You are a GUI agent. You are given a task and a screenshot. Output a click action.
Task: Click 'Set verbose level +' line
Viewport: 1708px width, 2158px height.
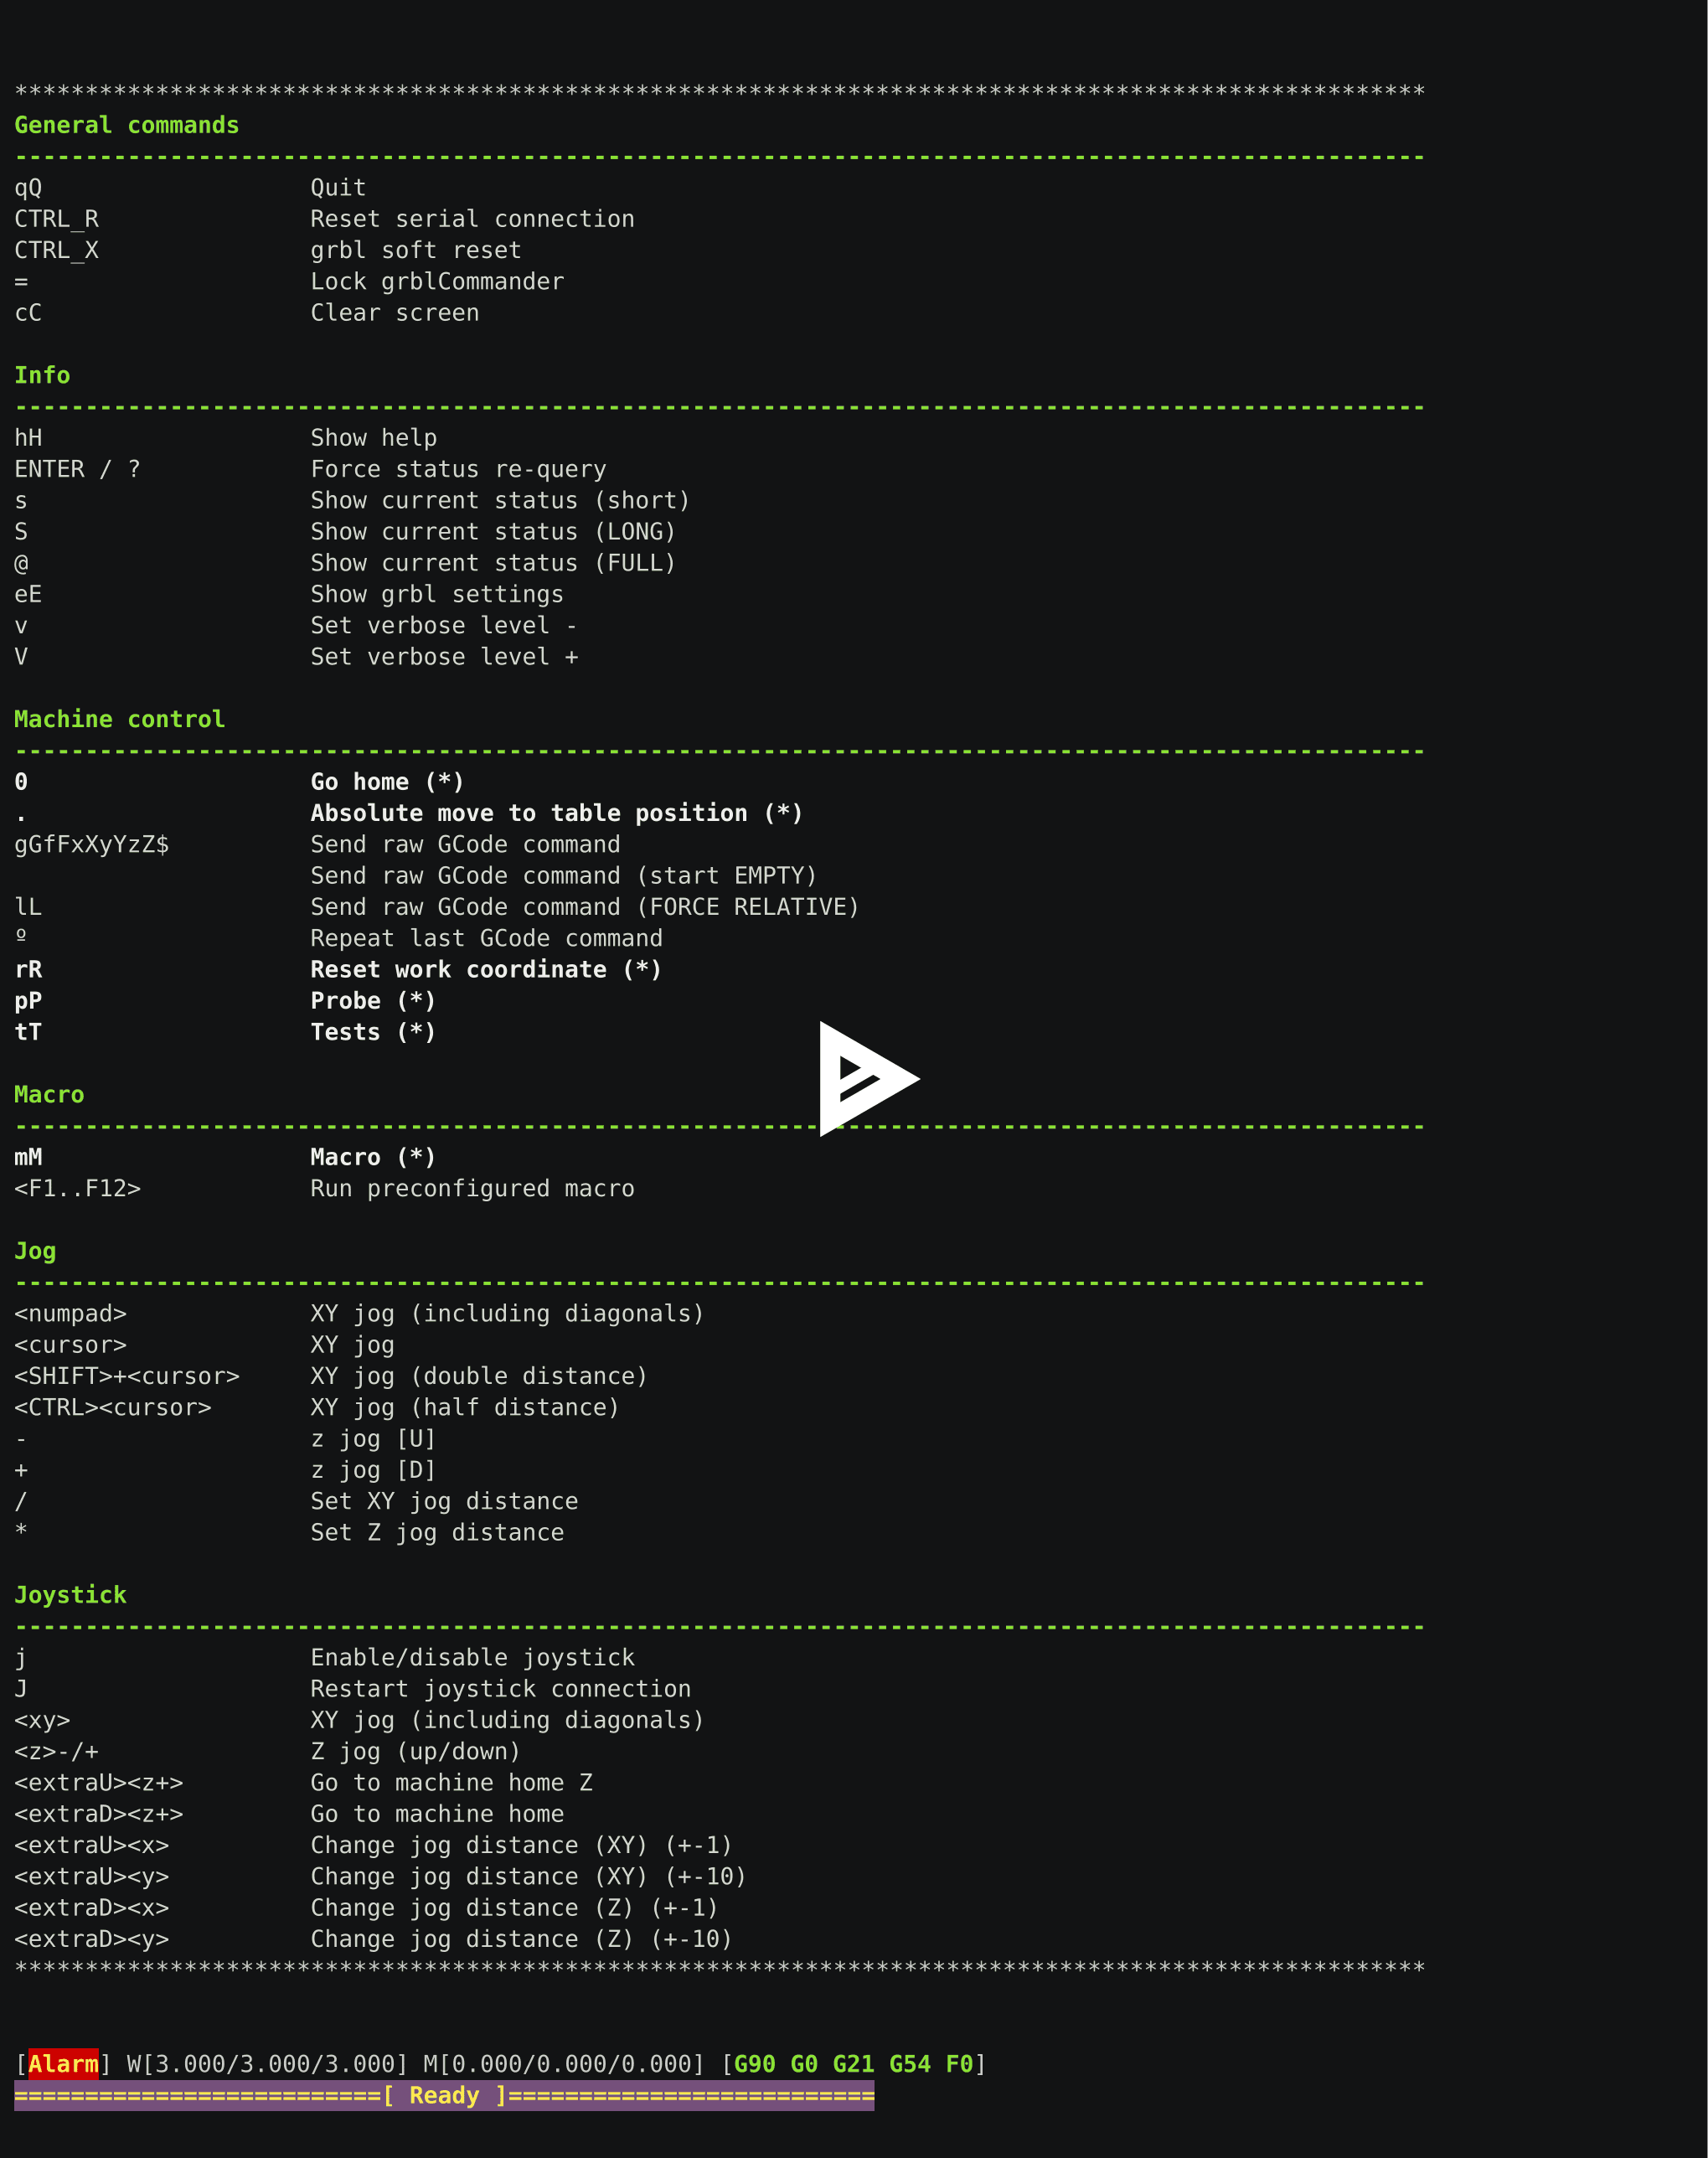[x=444, y=657]
